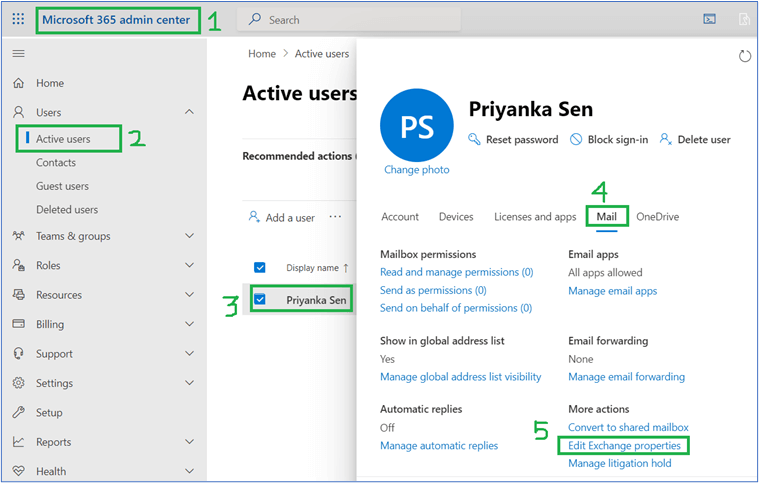The image size is (759, 483).
Task: Open Send on behalf of permissions (0)
Action: (x=456, y=308)
